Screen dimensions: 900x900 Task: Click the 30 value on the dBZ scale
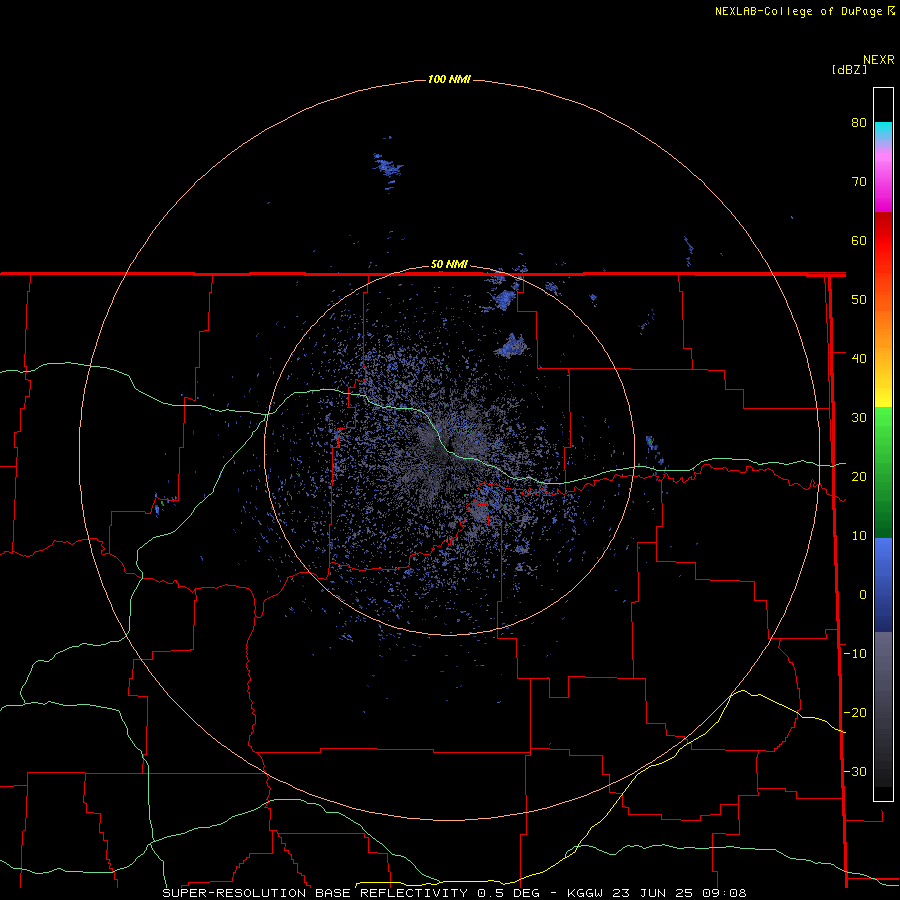click(x=859, y=418)
